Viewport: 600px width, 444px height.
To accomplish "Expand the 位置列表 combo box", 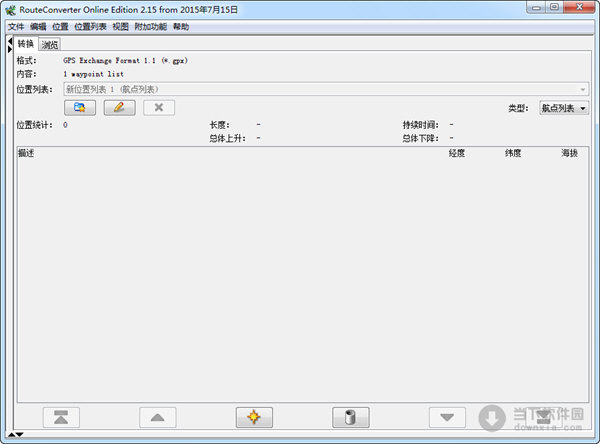I will [x=326, y=89].
